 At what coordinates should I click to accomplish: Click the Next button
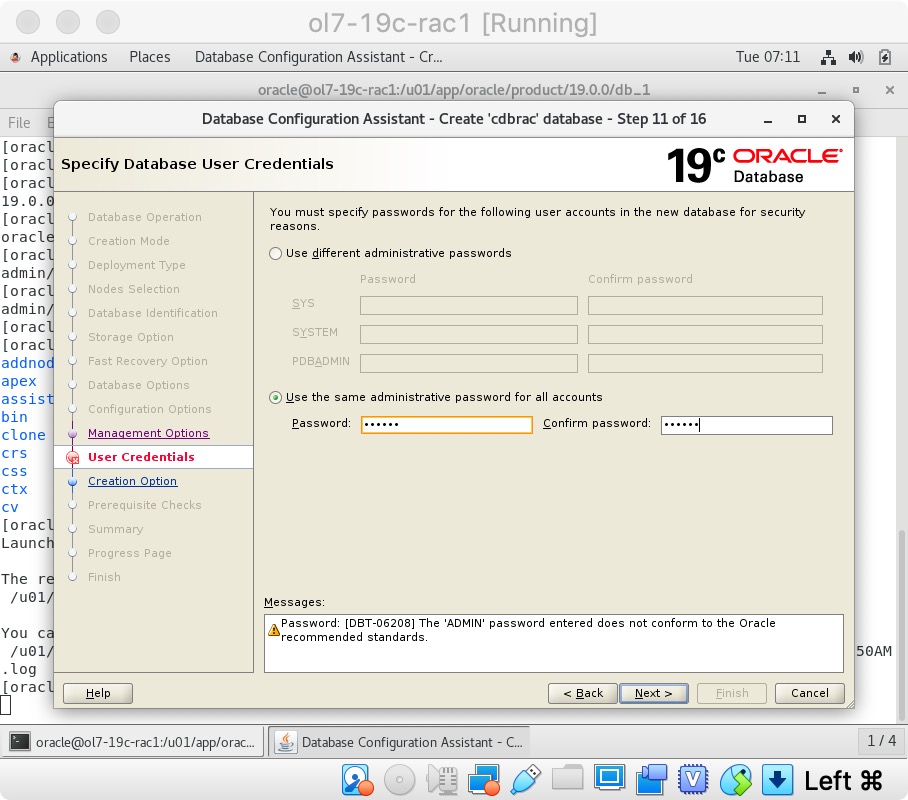coord(654,693)
